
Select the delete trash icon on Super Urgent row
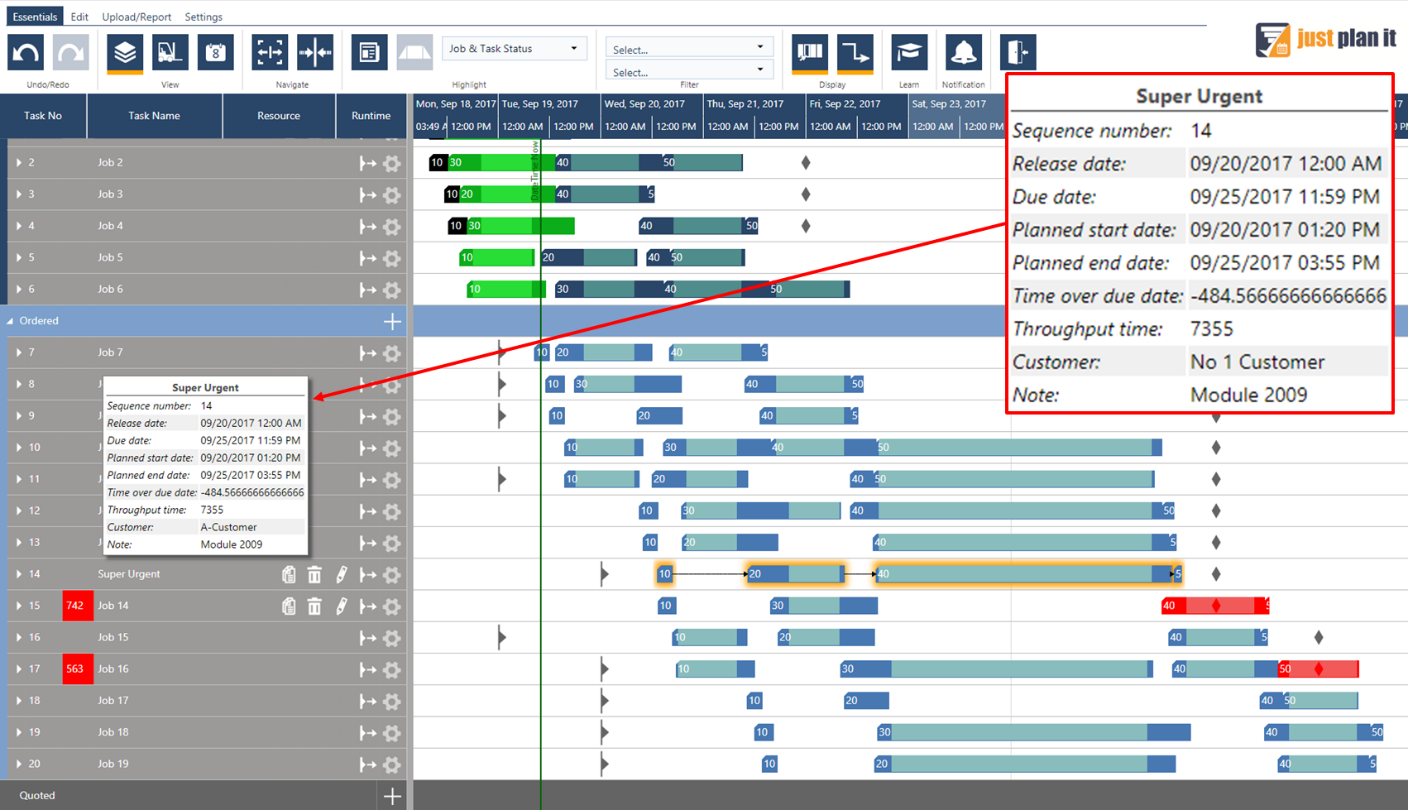(x=315, y=574)
